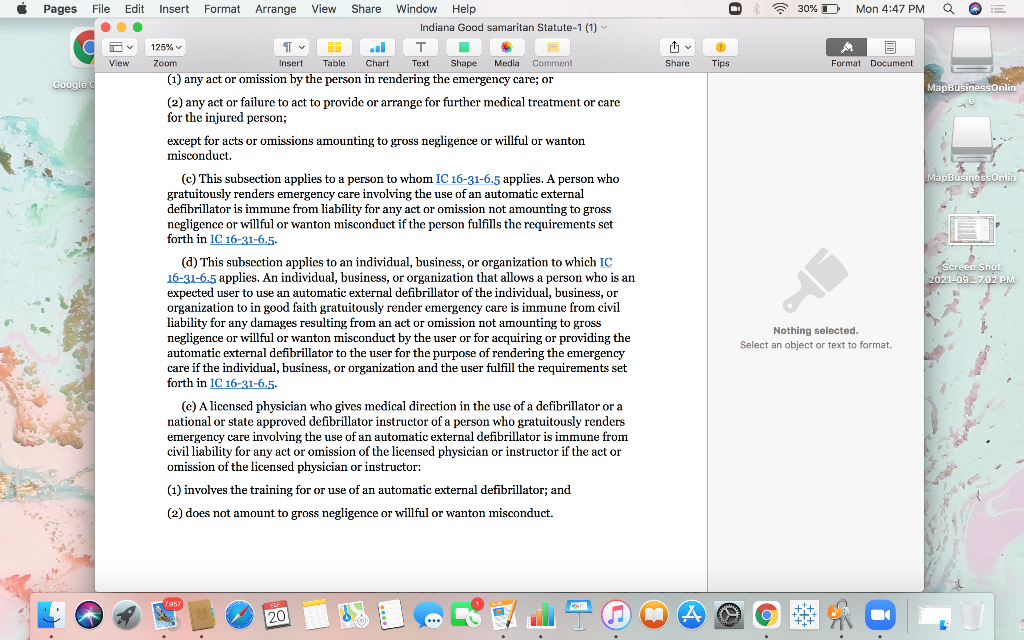Open Calendar from the Dock
Screen dimensions: 1024x640
tap(276, 615)
